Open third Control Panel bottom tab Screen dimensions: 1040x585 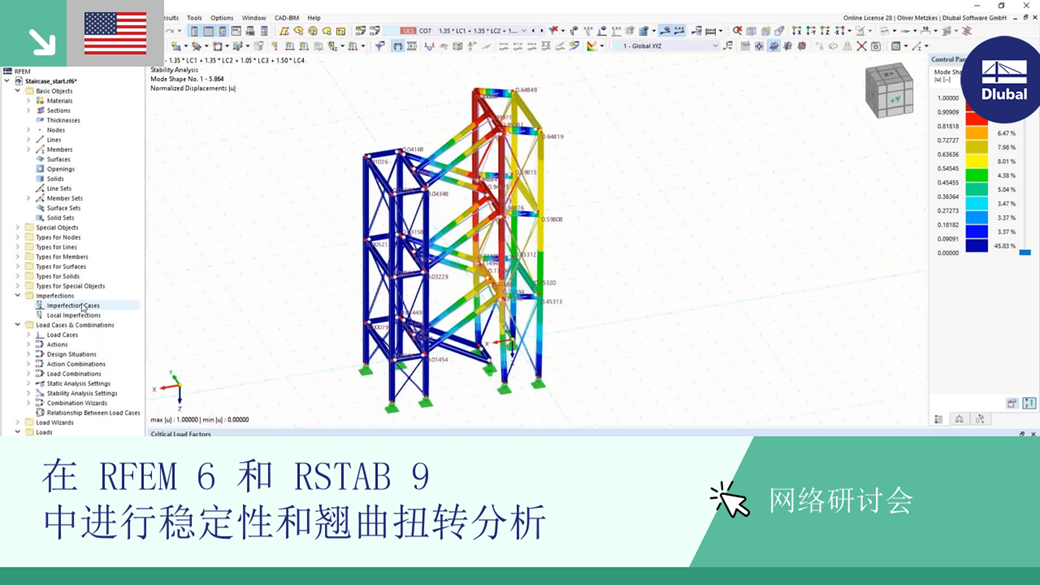pyautogui.click(x=980, y=419)
